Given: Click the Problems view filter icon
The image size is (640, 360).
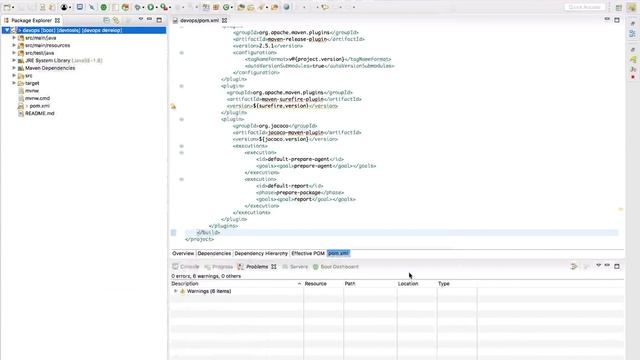Looking at the screenshot, I should pyautogui.click(x=574, y=267).
